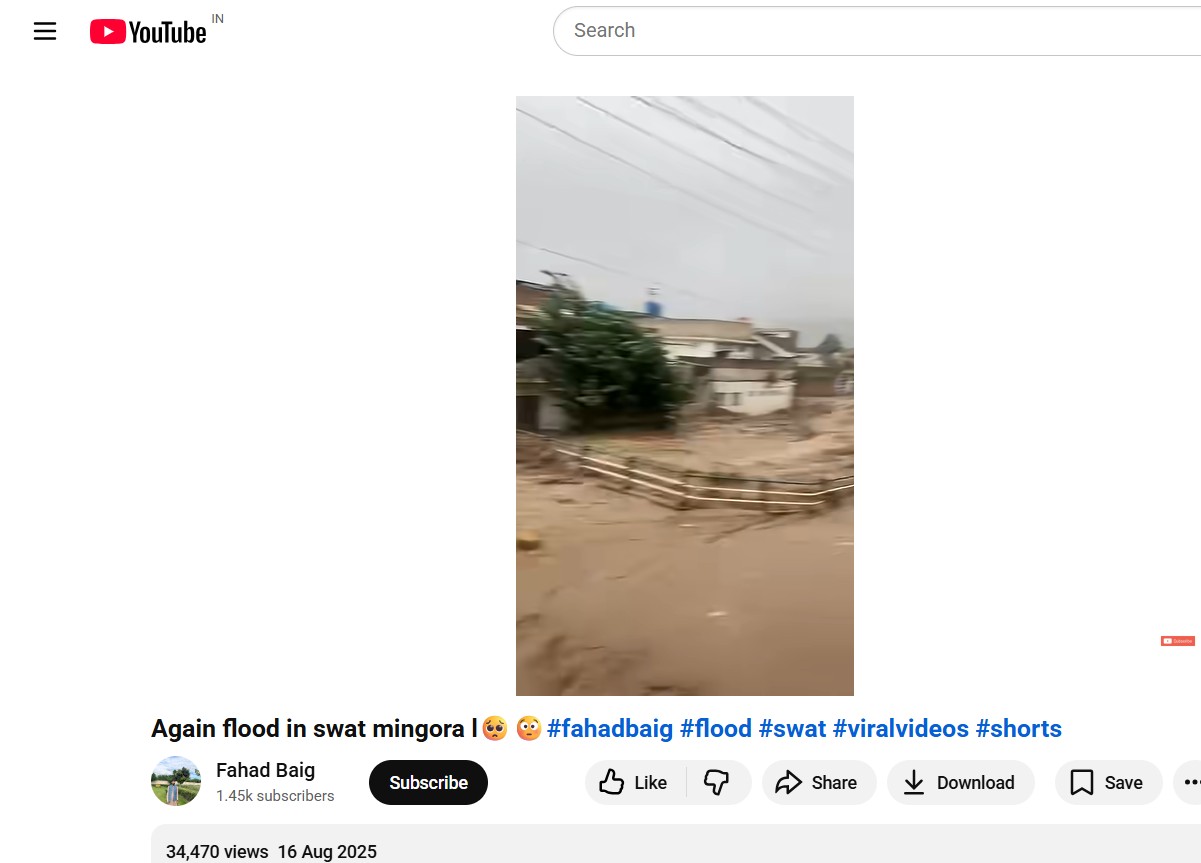Subscribe to Fahad Baig channel
The width and height of the screenshot is (1201, 863).
click(428, 783)
